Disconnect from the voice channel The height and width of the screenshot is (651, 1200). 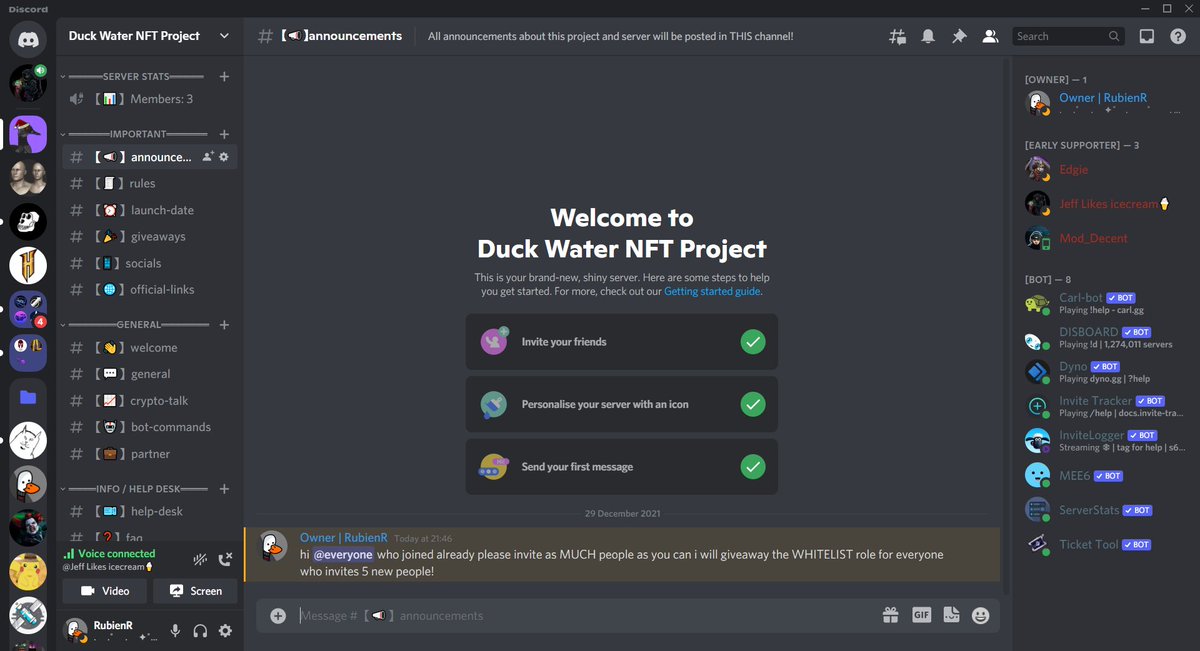226,559
